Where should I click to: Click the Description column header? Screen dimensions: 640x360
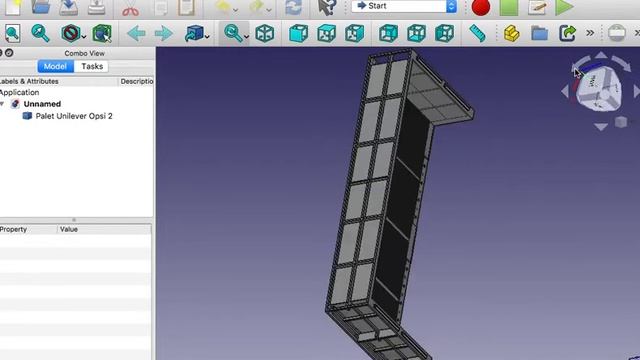136,81
